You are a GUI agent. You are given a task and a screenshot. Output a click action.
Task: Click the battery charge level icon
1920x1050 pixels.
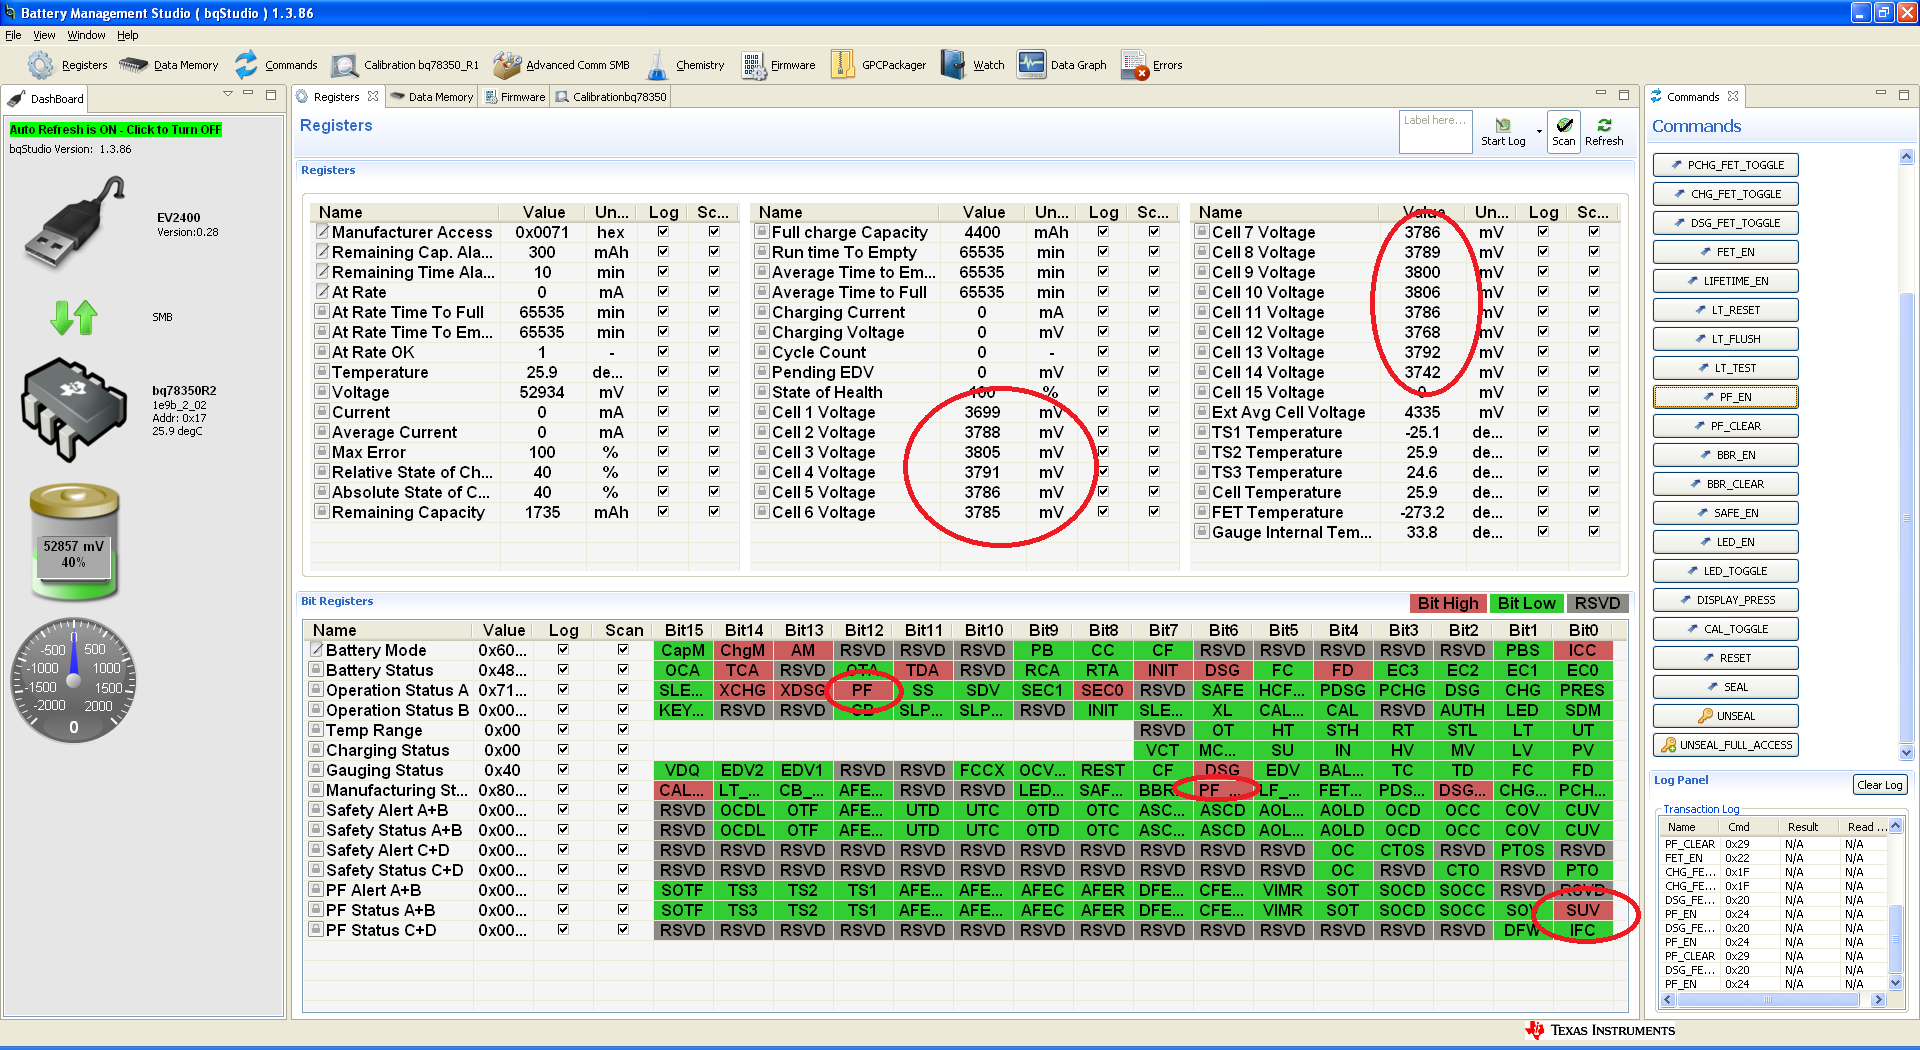point(74,542)
